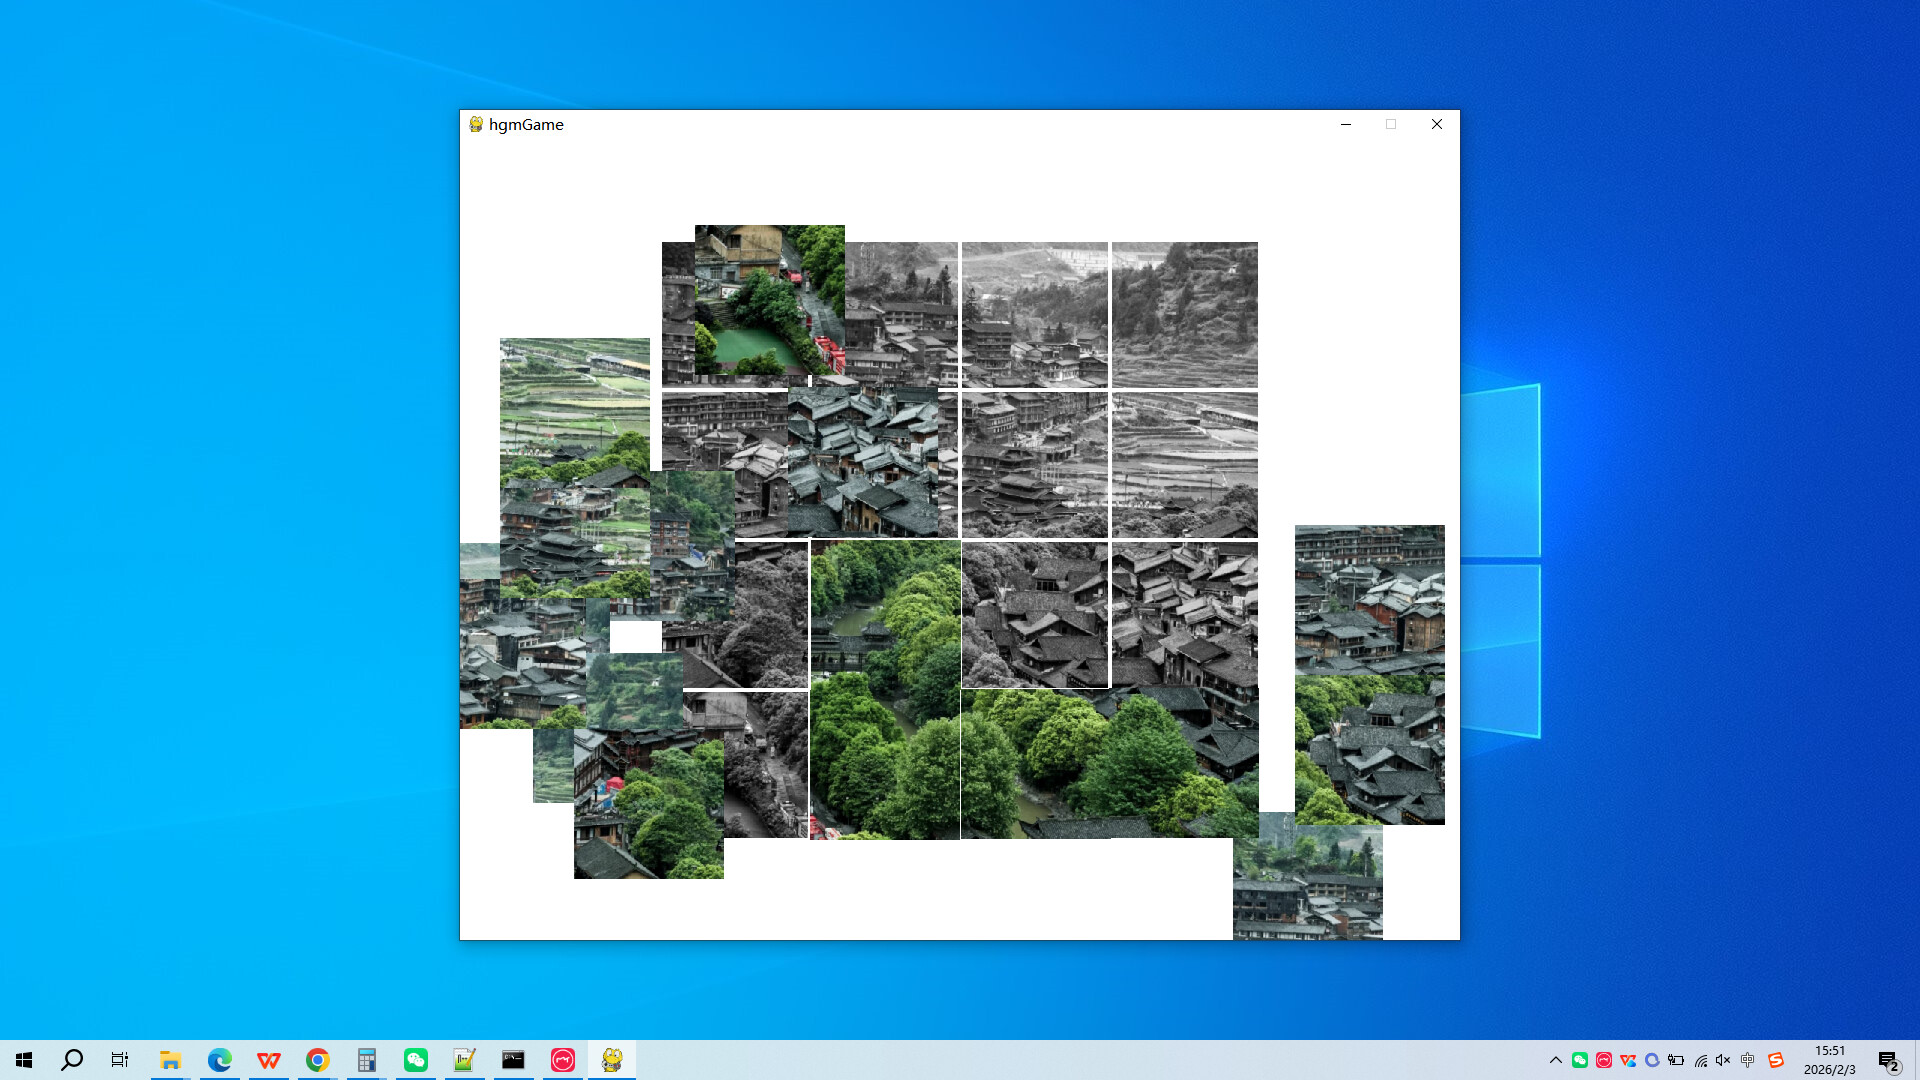Focus the running hgmGame via its taskbar icon
This screenshot has width=1920, height=1080.
tap(612, 1059)
